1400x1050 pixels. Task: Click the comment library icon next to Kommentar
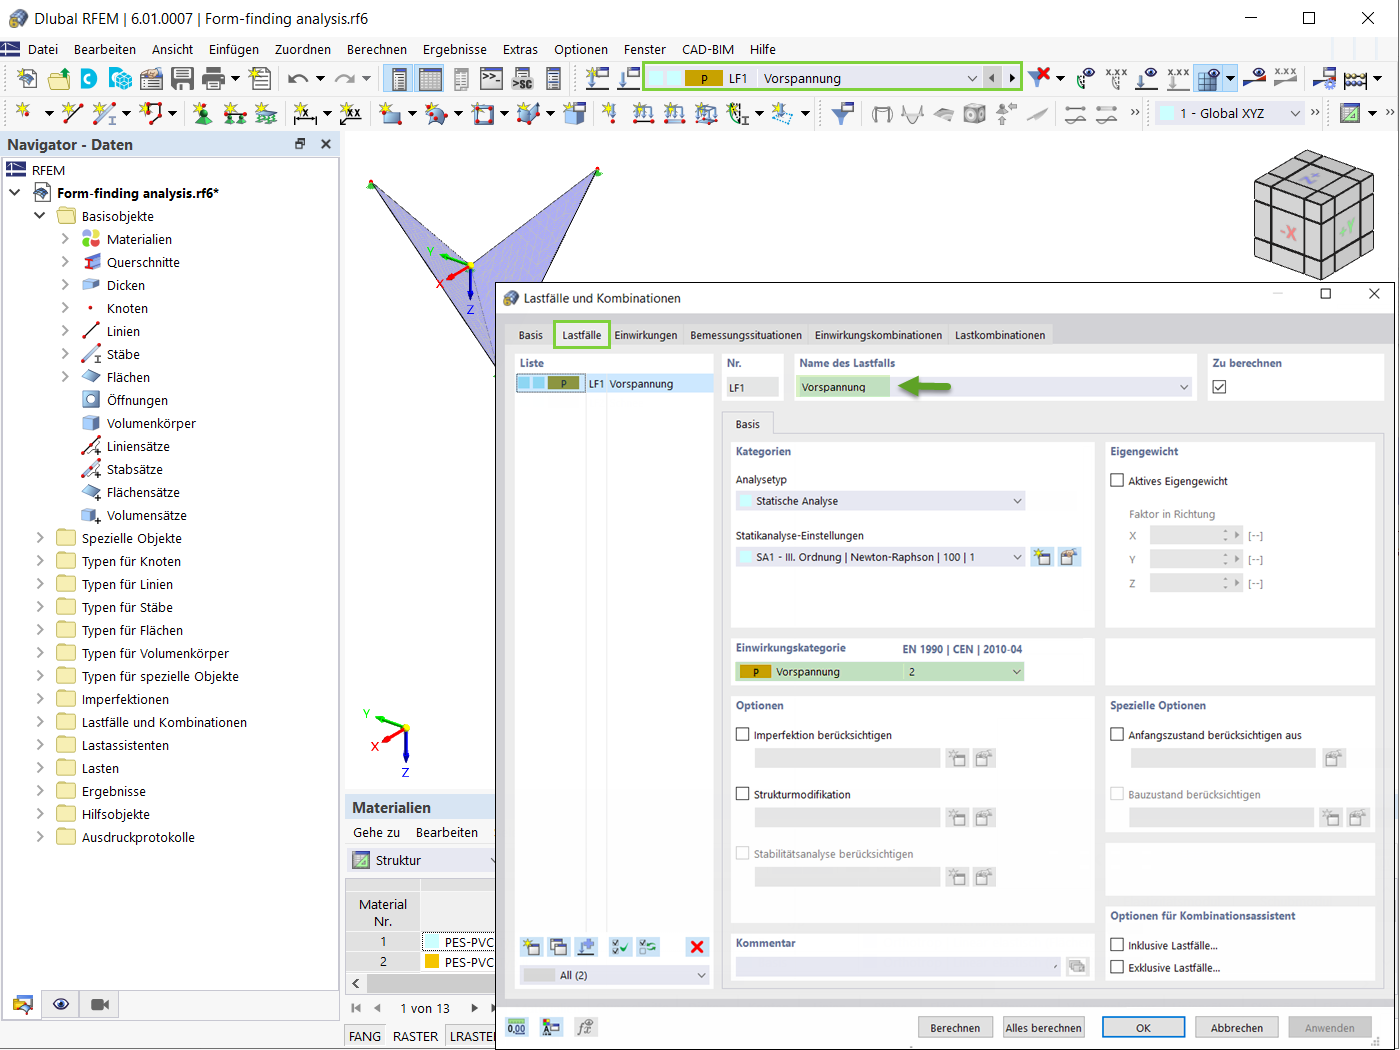(x=1076, y=966)
